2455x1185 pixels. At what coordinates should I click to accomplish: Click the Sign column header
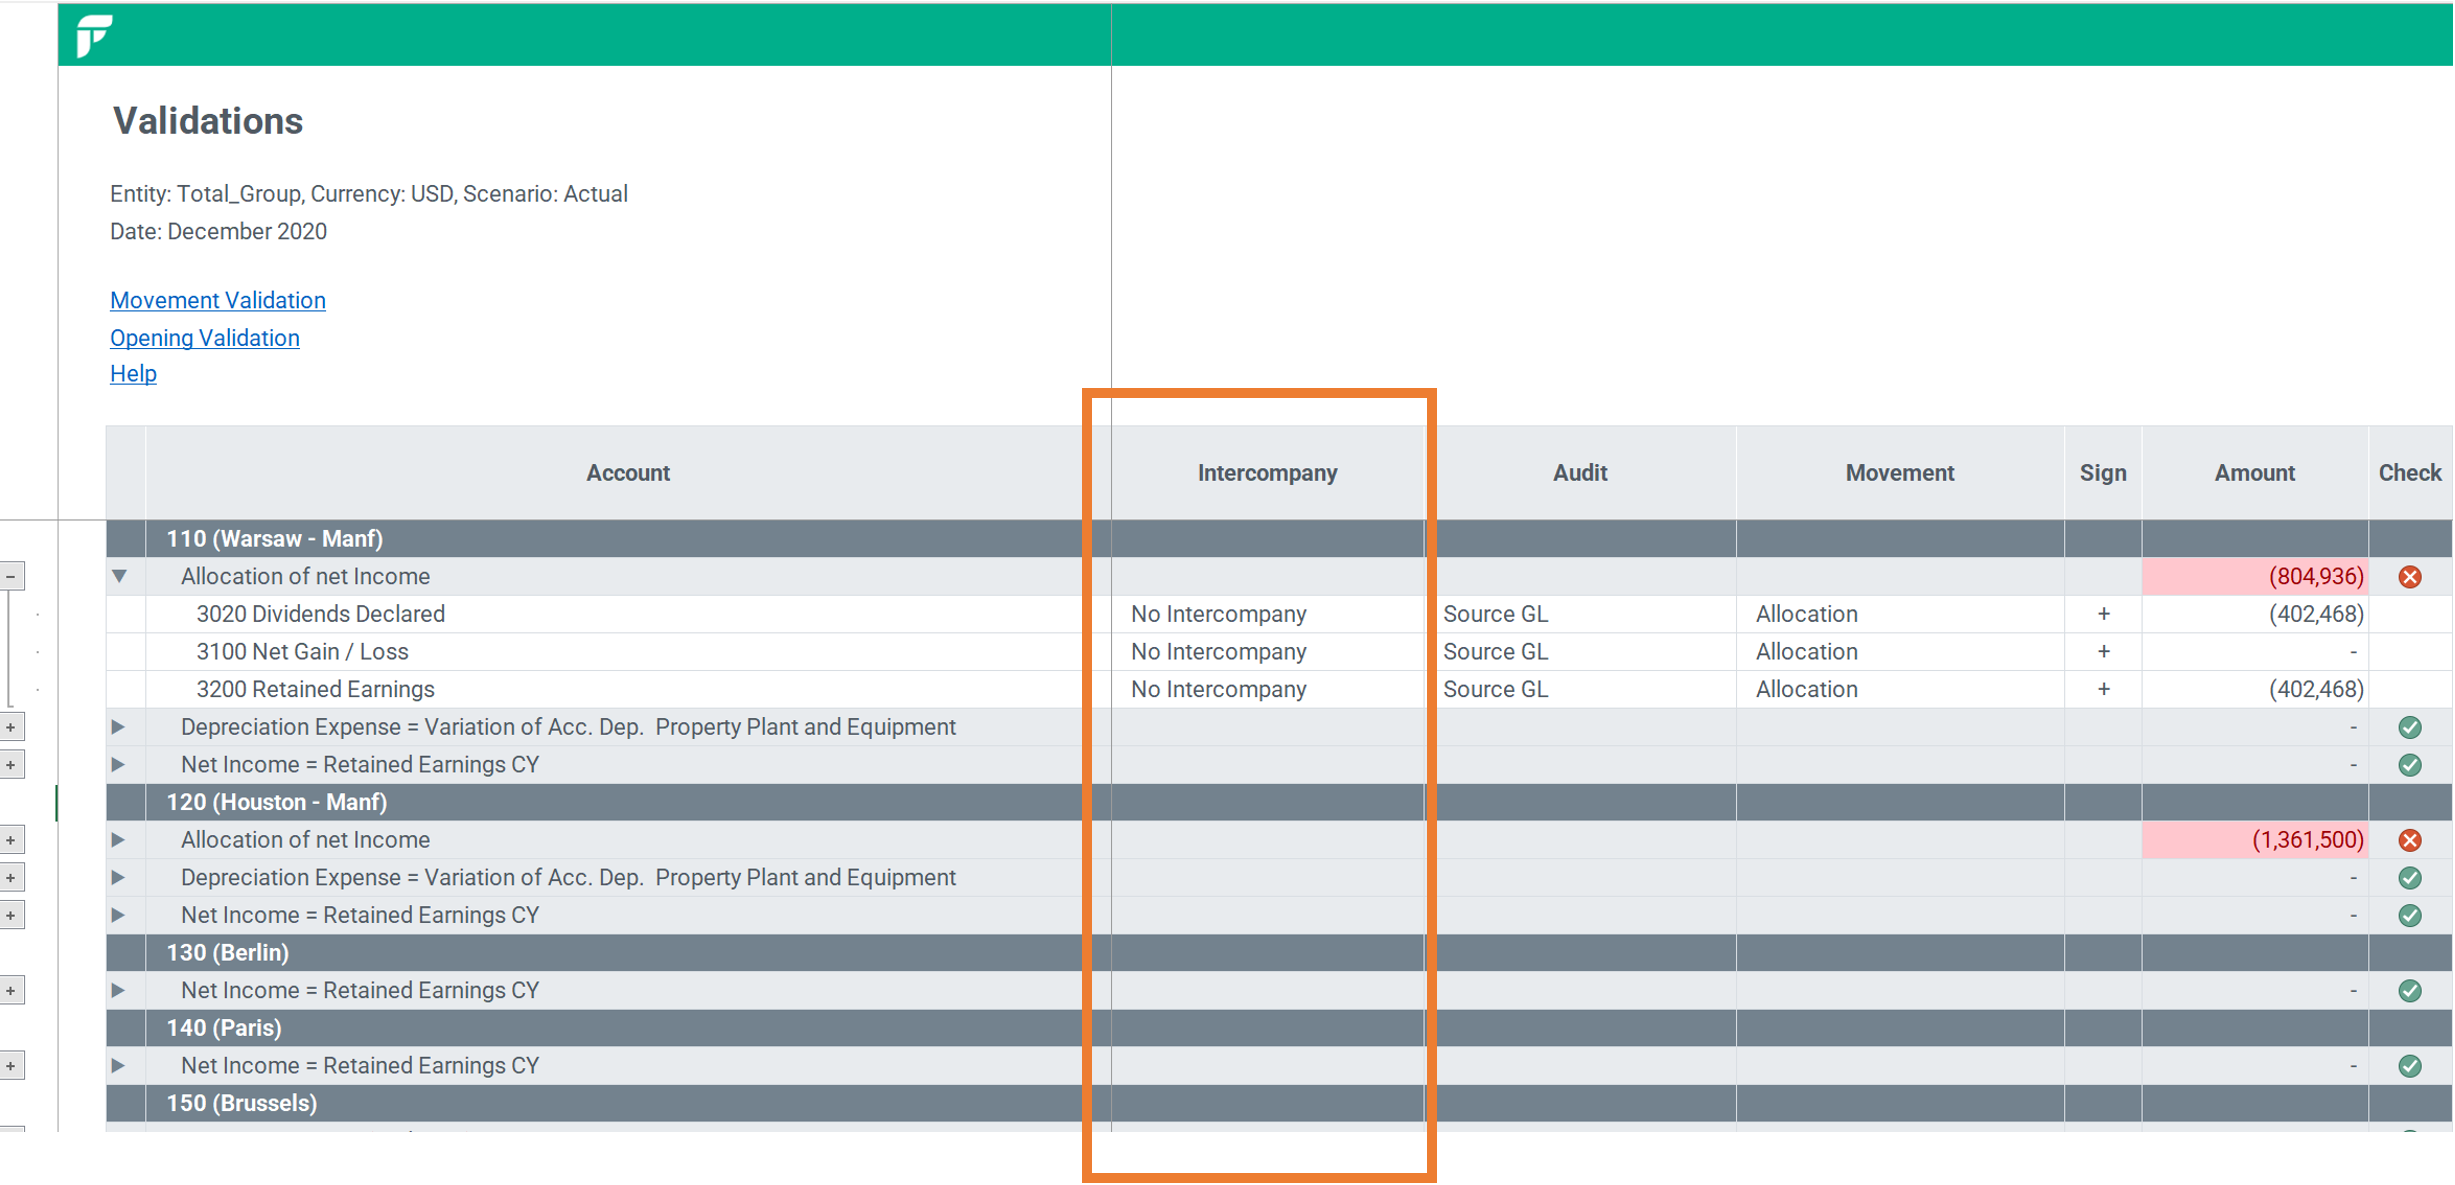tap(2103, 473)
